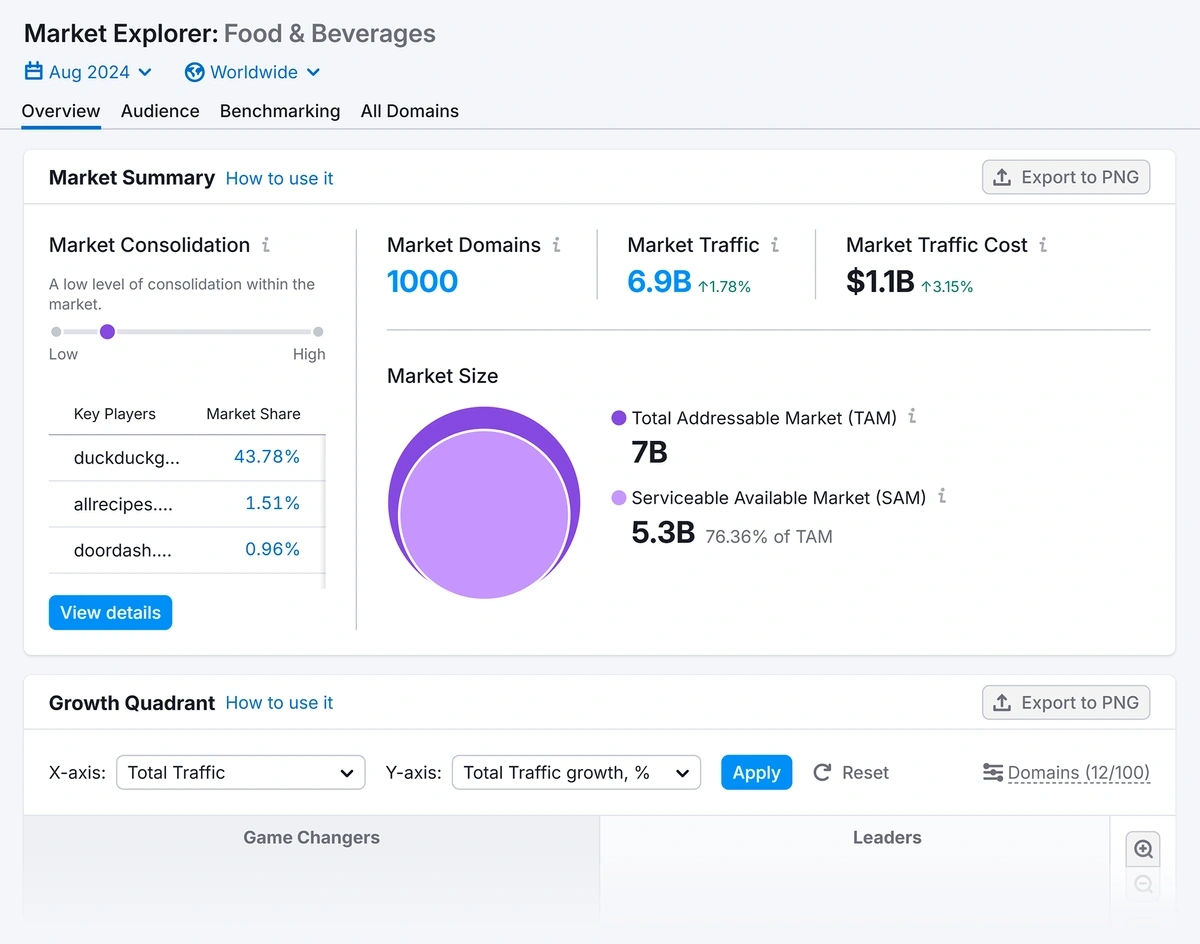Viewport: 1200px width, 944px height.
Task: Click the Apply button
Action: pyautogui.click(x=756, y=773)
